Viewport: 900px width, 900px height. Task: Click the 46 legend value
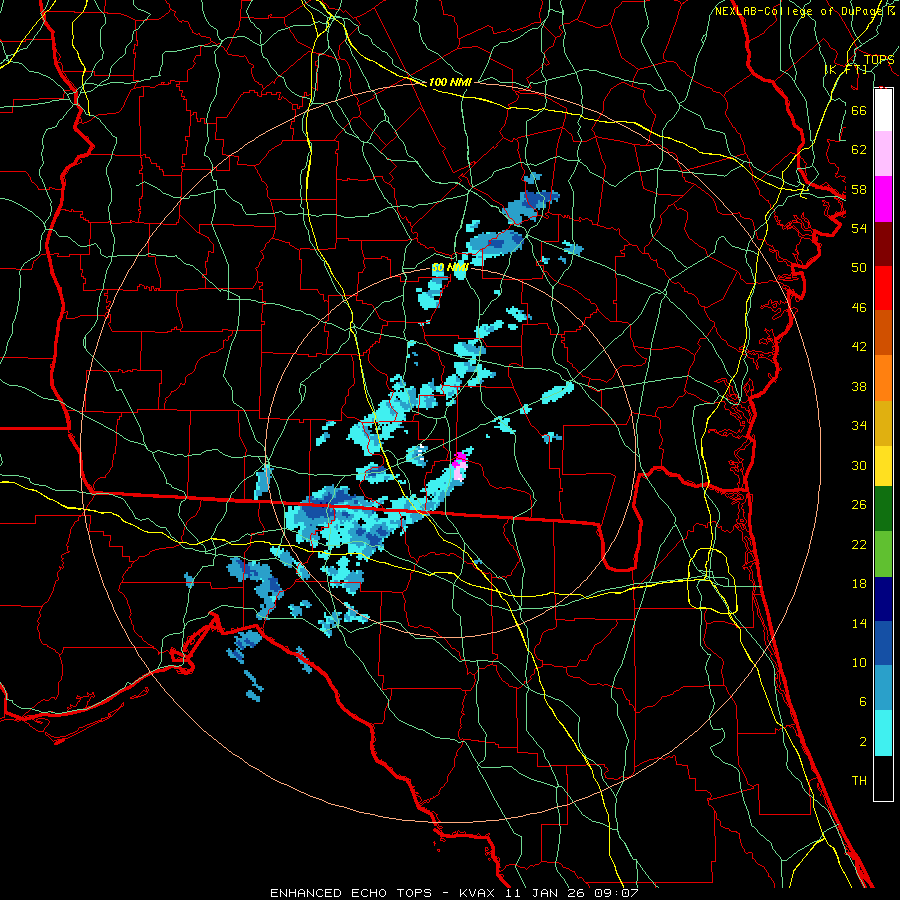tap(859, 308)
